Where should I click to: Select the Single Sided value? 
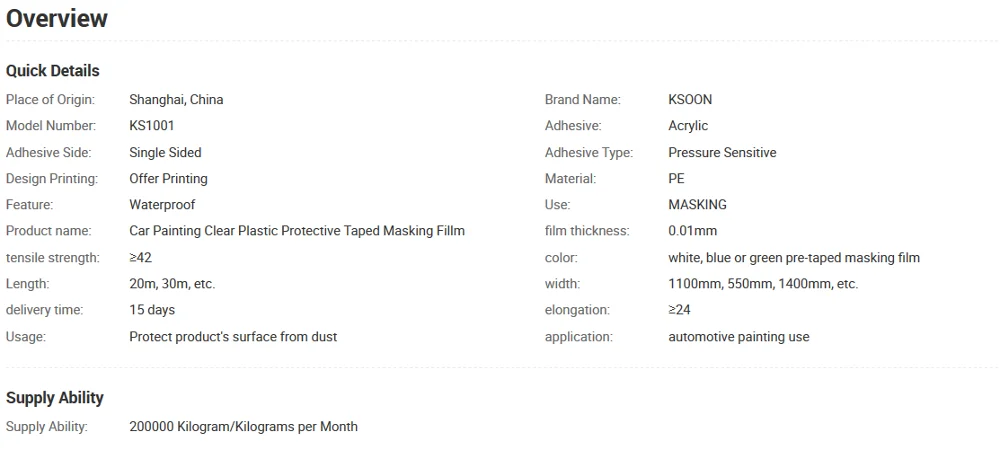coord(165,153)
